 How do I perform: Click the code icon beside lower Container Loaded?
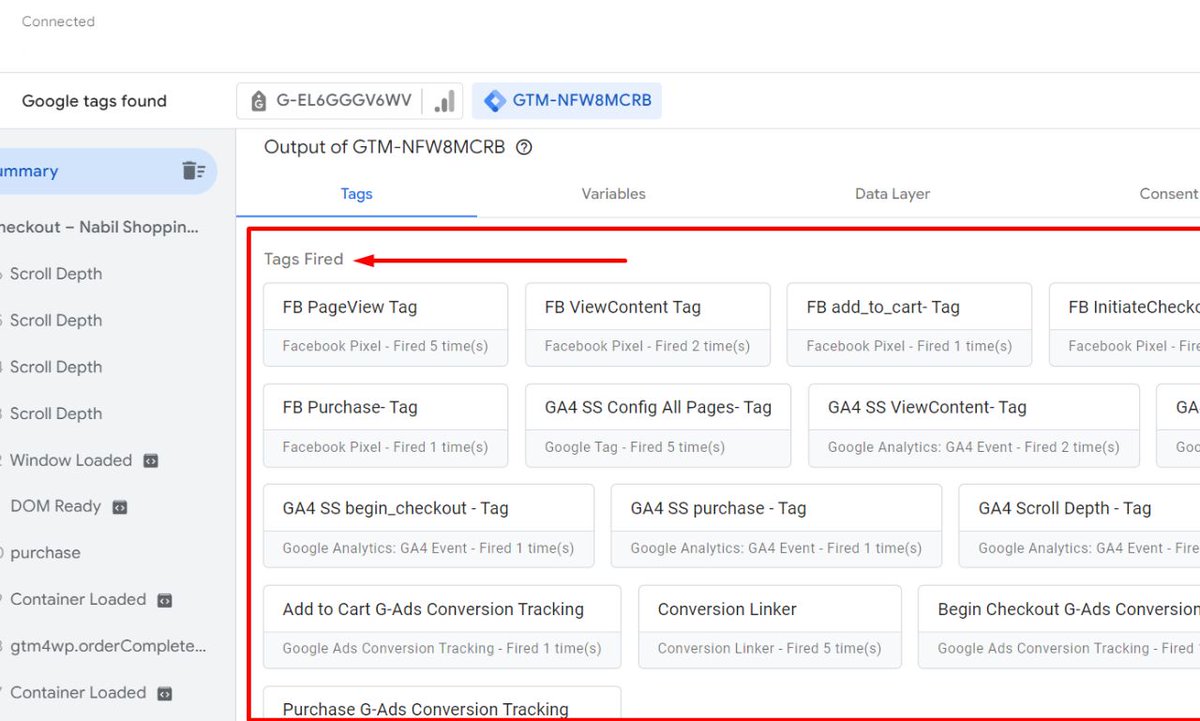[x=165, y=693]
